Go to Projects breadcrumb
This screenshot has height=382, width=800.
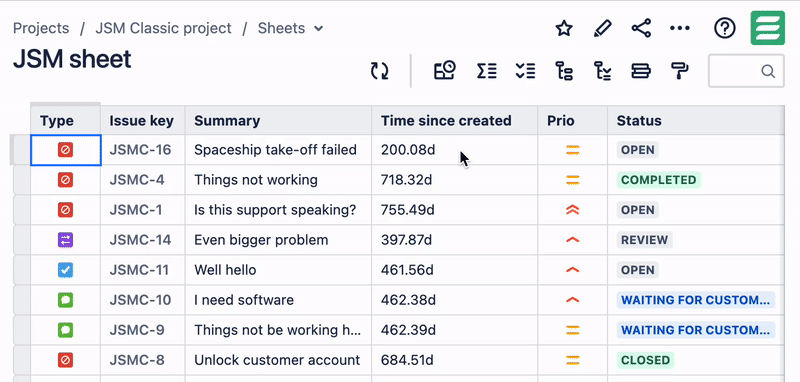click(41, 28)
